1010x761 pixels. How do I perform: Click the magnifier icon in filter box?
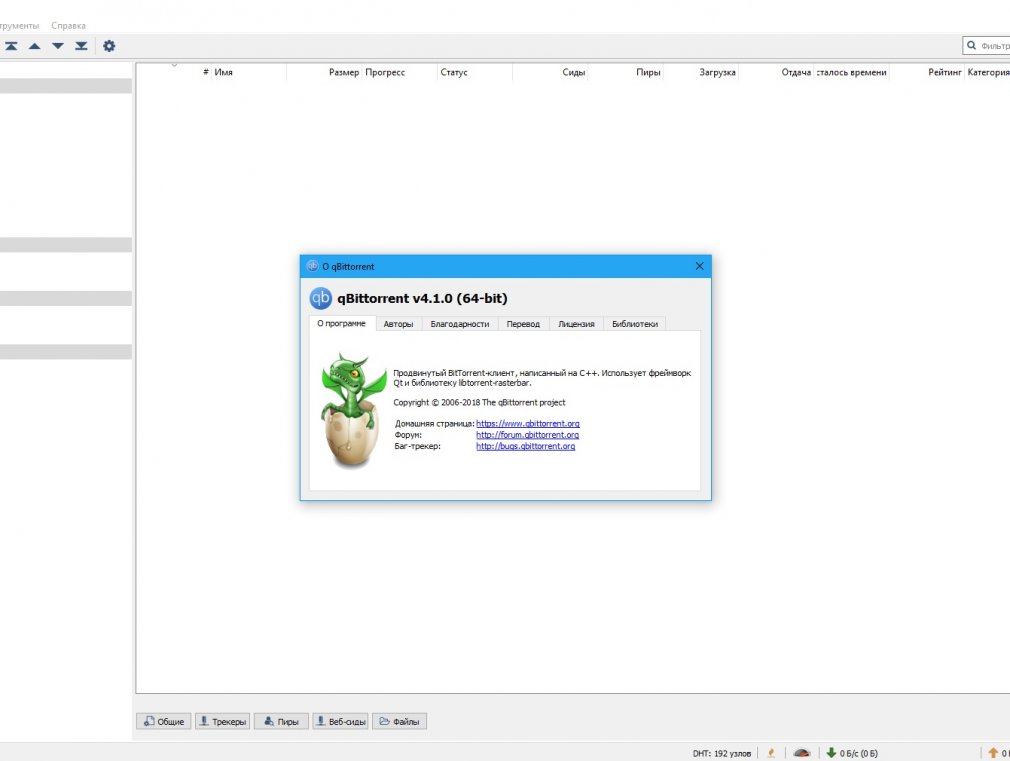[x=971, y=46]
